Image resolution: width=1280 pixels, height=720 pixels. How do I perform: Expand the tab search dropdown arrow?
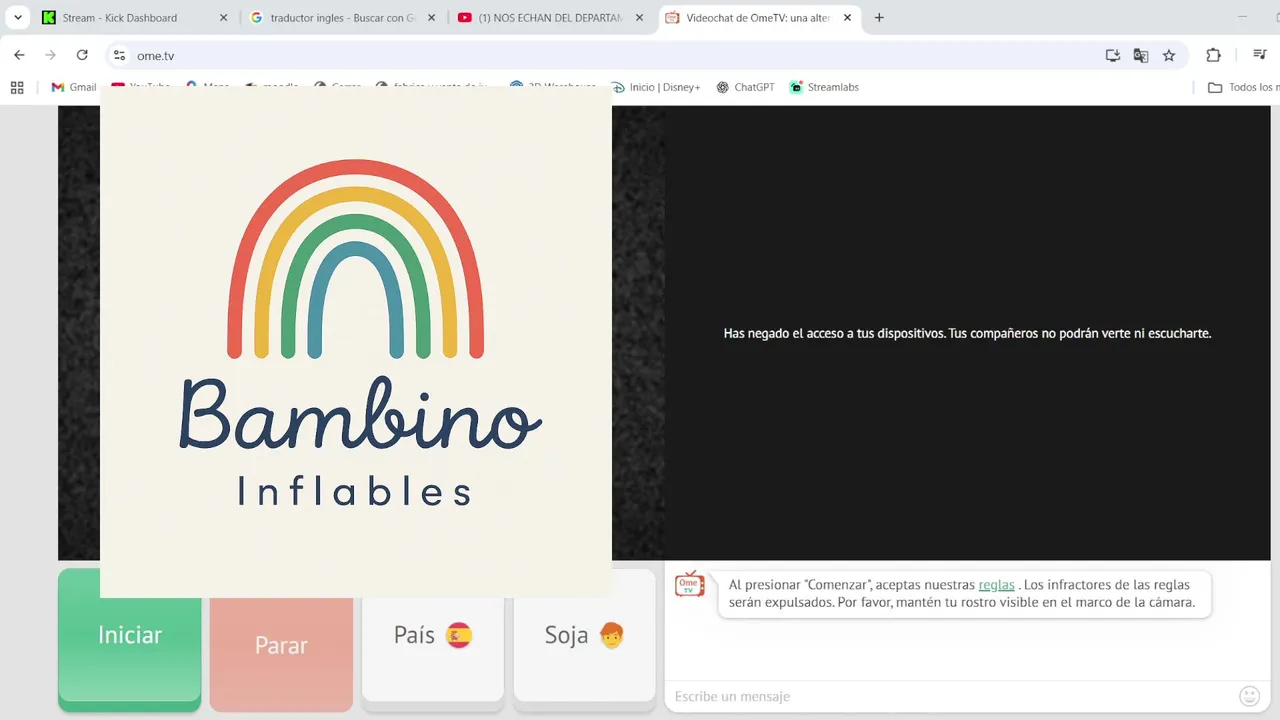(x=18, y=17)
